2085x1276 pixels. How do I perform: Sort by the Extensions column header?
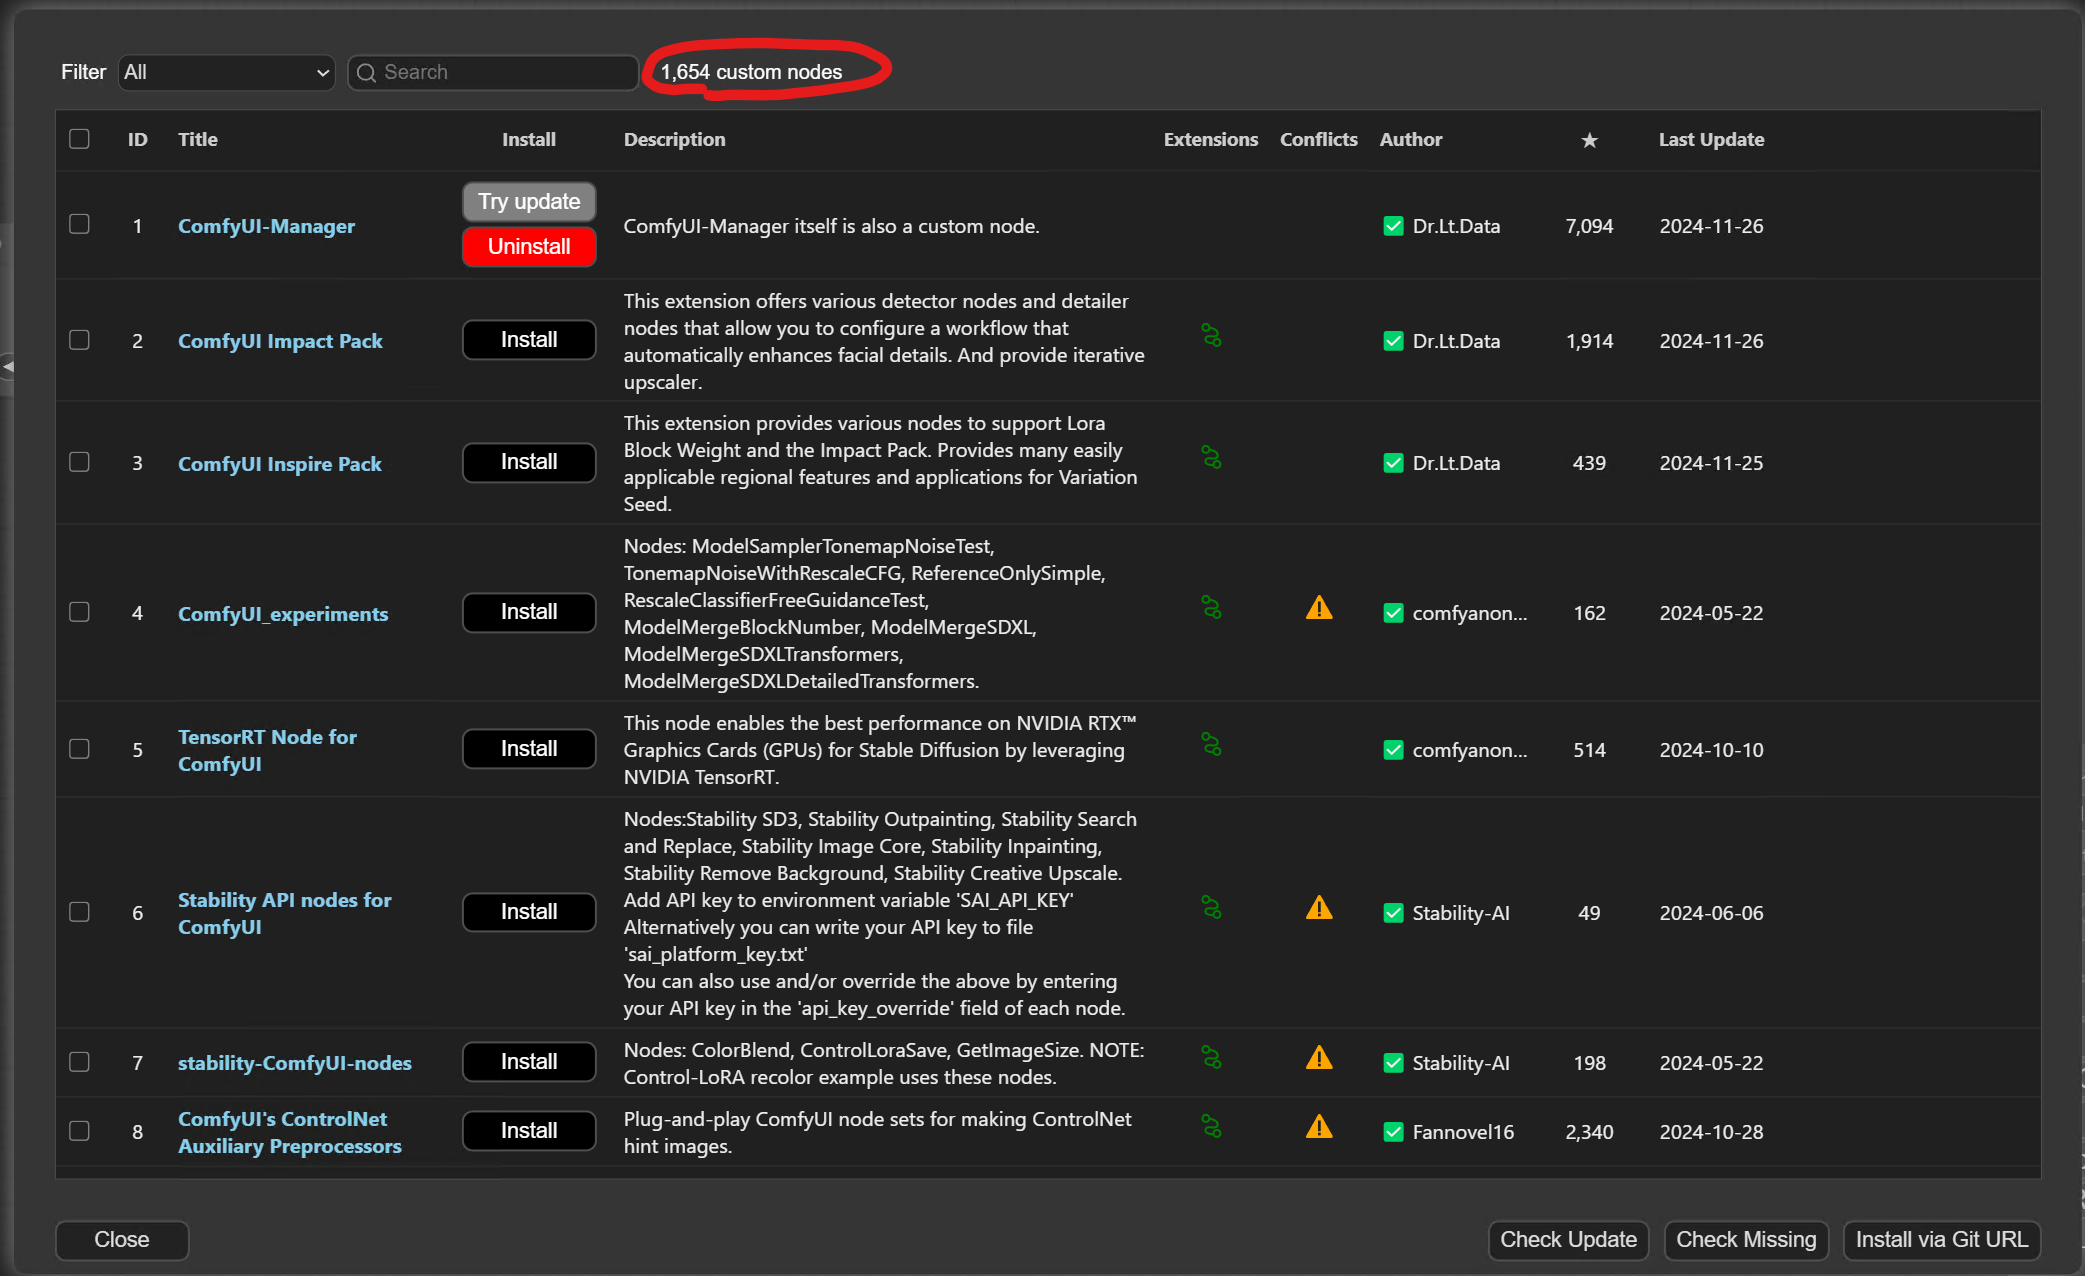click(1211, 140)
